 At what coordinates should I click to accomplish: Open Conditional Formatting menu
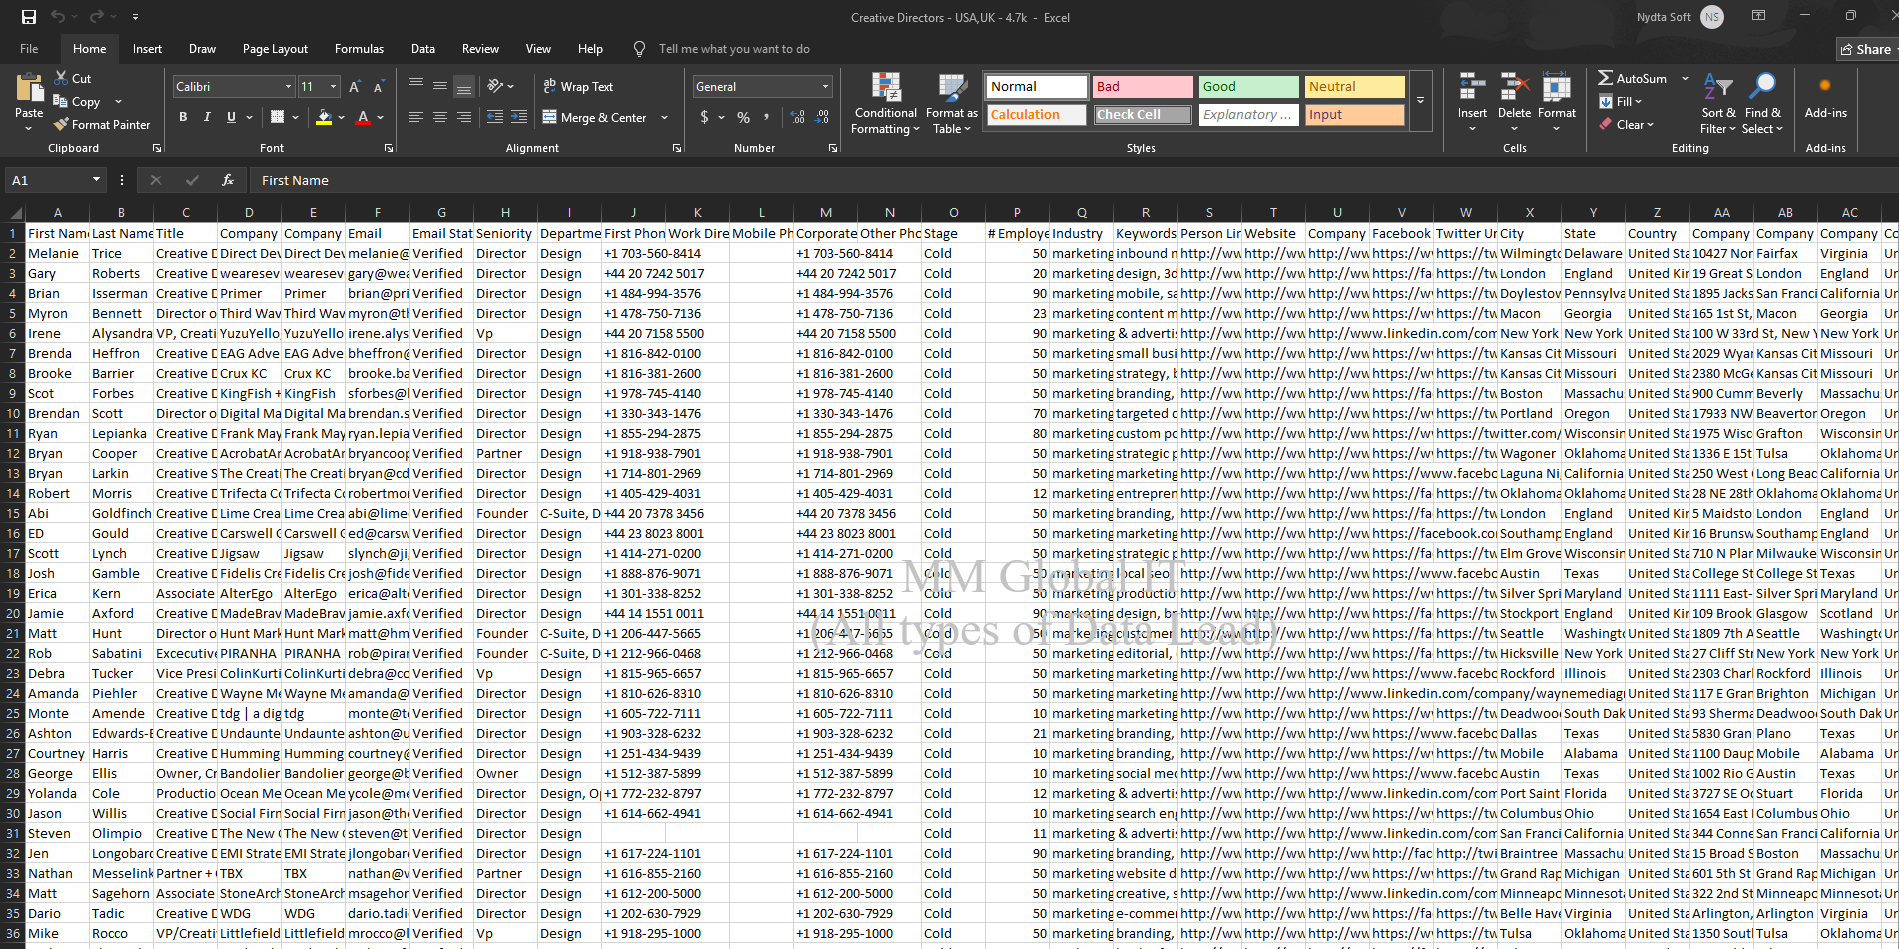(885, 104)
